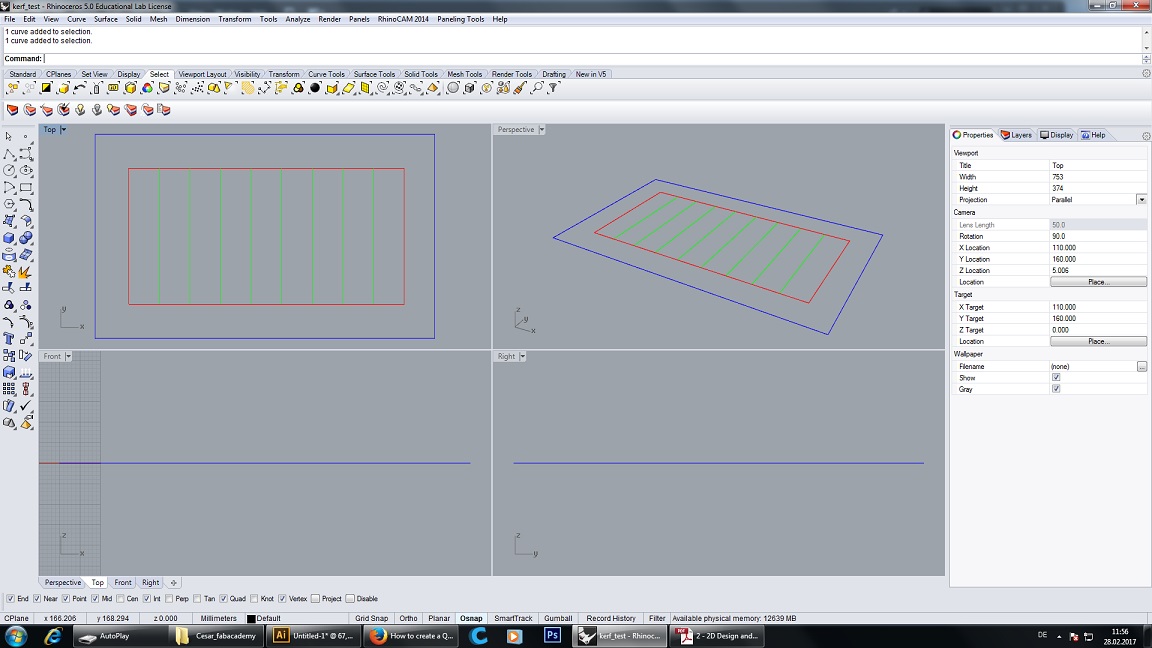Toggle Gumball in the status bar
Viewport: 1152px width, 648px height.
click(x=558, y=619)
